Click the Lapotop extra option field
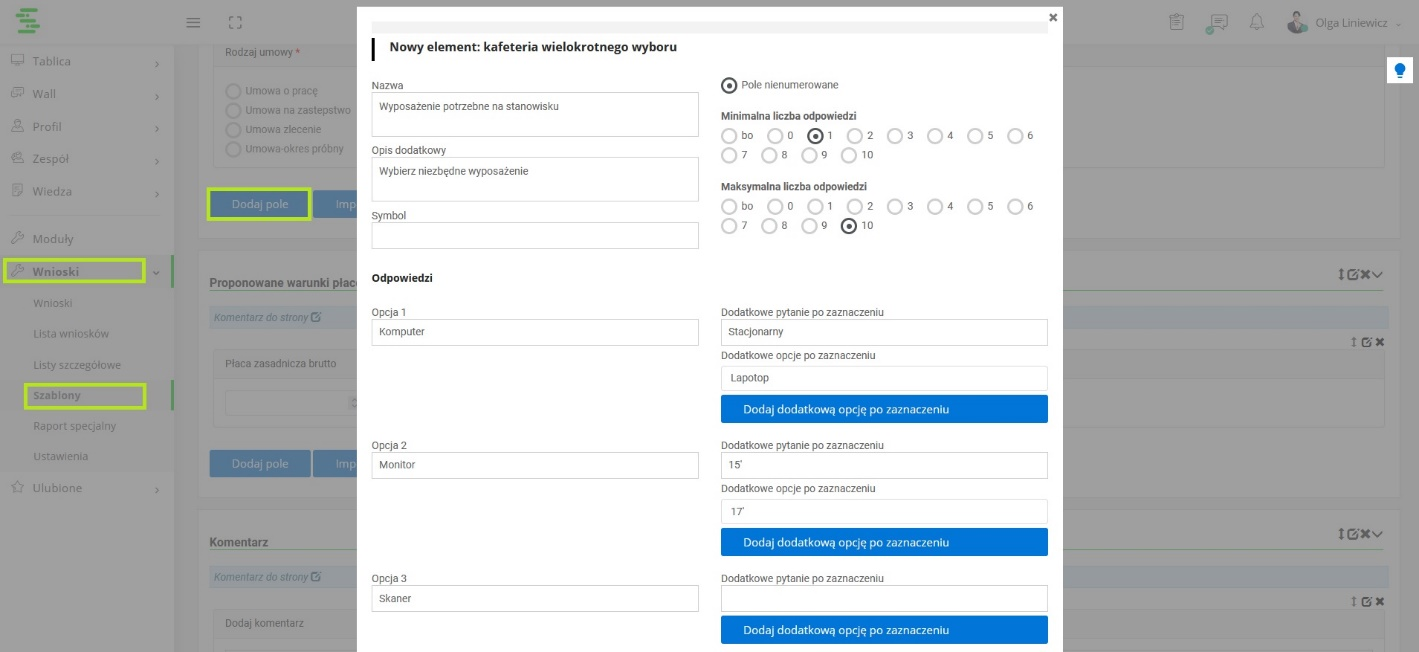 click(x=884, y=378)
